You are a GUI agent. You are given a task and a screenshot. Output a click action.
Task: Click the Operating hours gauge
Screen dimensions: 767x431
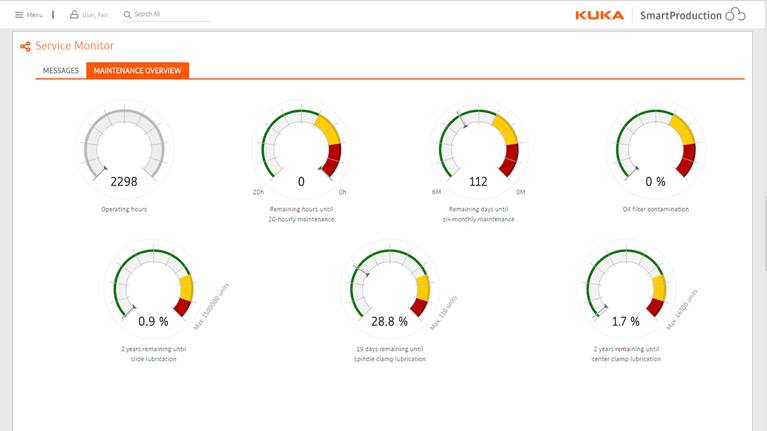124,152
